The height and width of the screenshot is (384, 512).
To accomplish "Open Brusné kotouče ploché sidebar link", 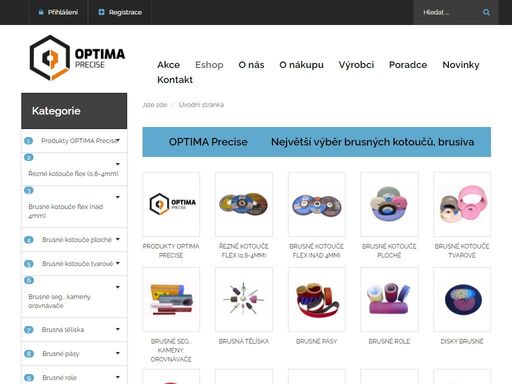I will (77, 240).
